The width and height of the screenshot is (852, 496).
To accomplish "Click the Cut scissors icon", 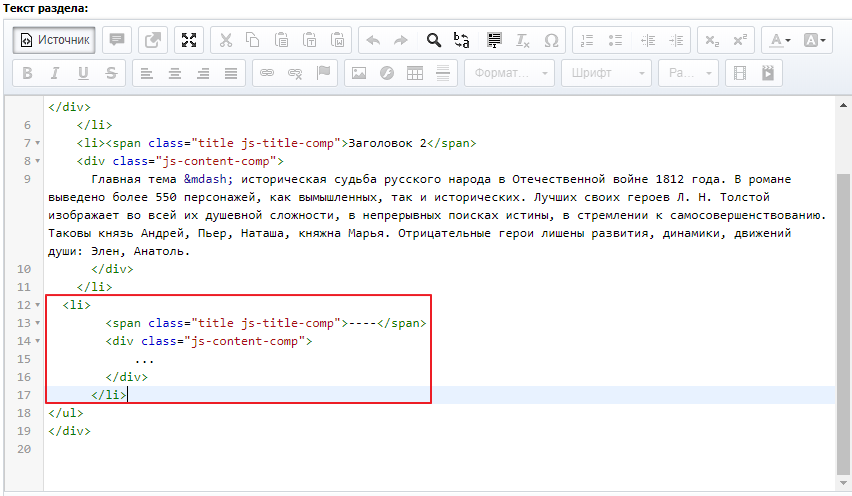I will 225,40.
